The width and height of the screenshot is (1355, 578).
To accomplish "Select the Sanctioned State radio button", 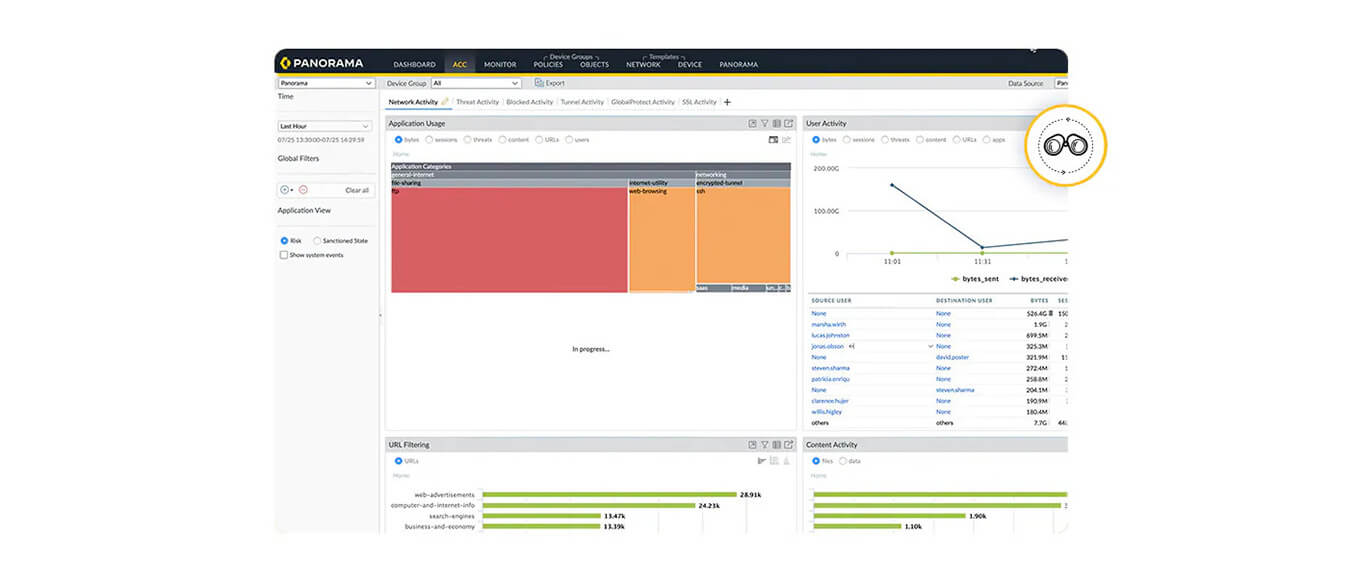I will click(316, 240).
